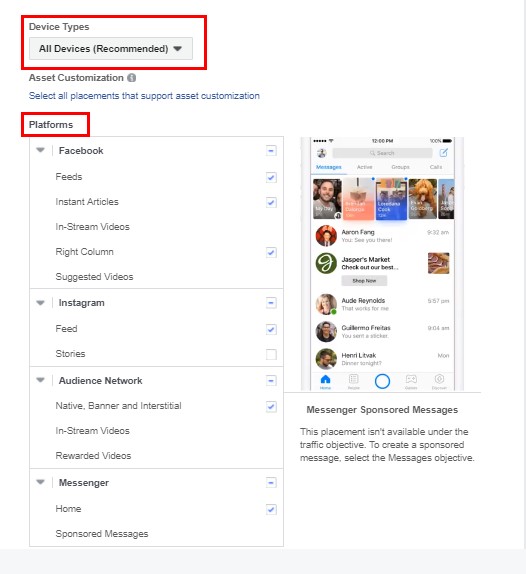
Task: Click the Suggested Videos row
Action: pyautogui.click(x=156, y=277)
